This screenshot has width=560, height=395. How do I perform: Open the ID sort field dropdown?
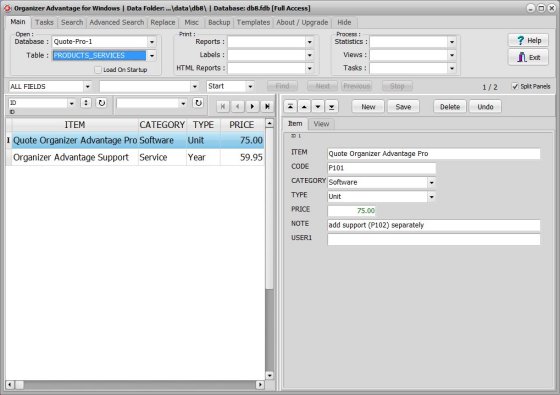(72, 103)
